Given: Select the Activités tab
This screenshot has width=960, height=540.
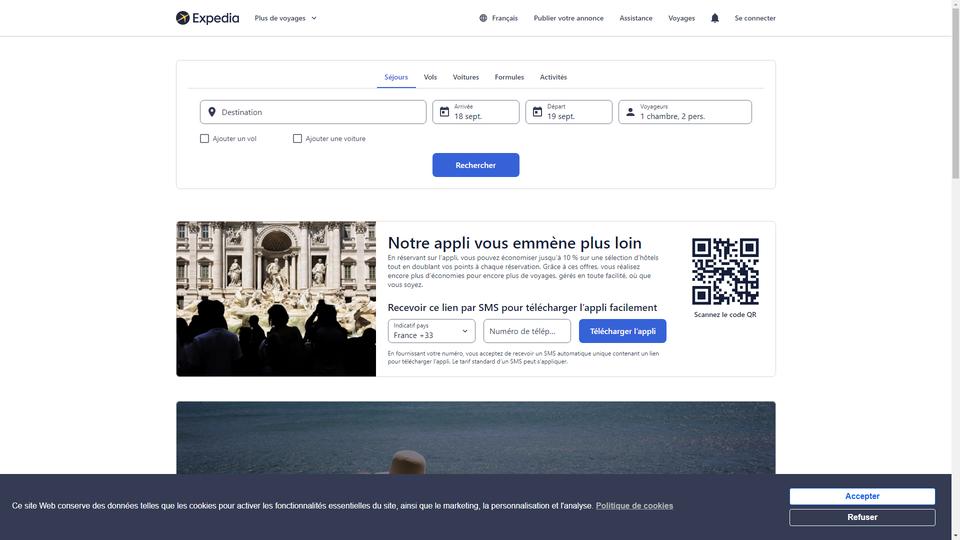Looking at the screenshot, I should pos(553,77).
